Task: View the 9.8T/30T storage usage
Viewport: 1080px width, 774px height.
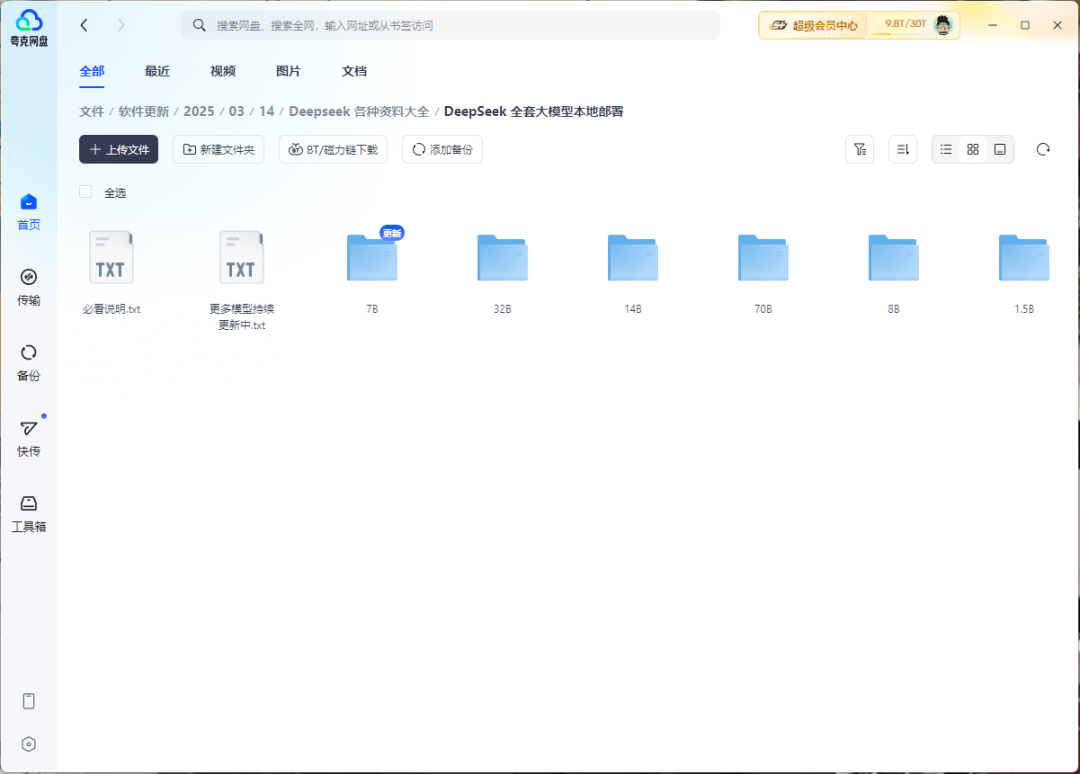Action: click(x=905, y=24)
